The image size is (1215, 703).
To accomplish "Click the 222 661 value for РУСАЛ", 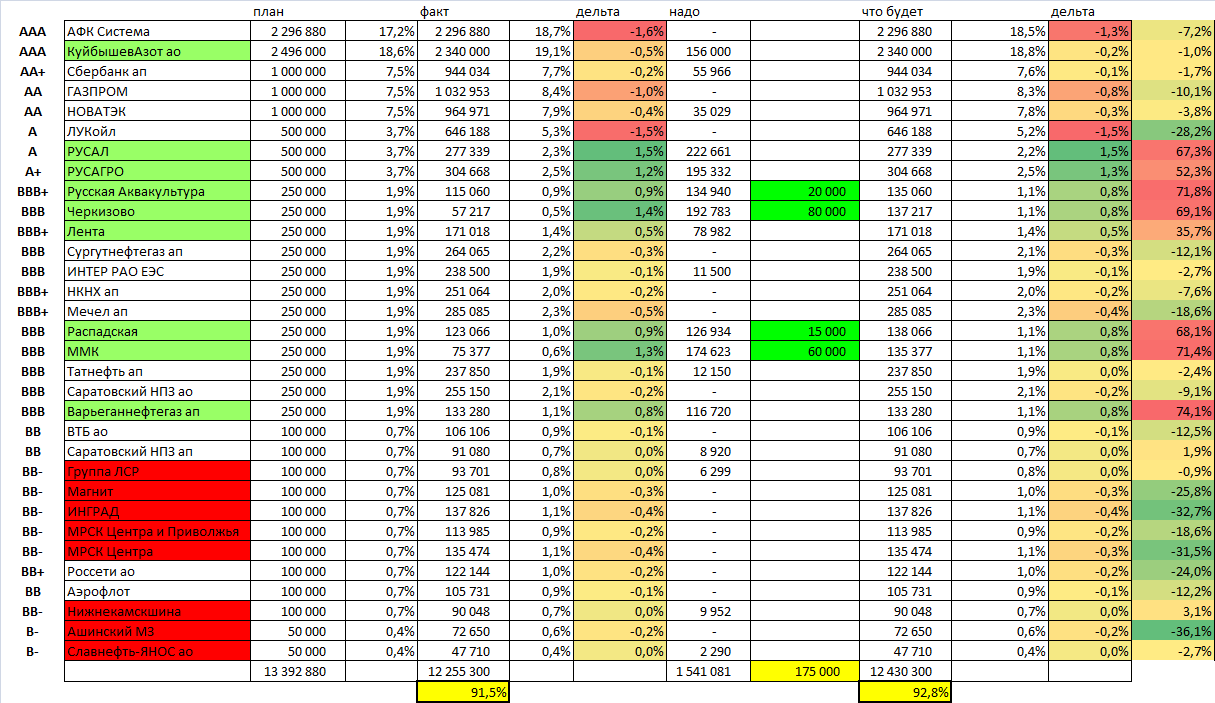I will [x=708, y=151].
